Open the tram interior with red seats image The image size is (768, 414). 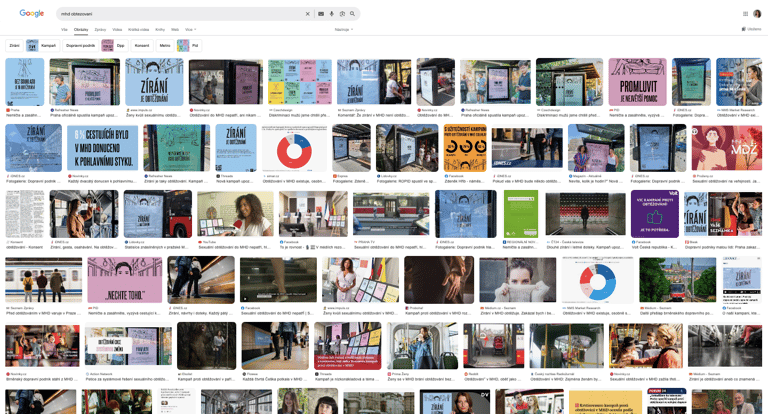point(494,345)
